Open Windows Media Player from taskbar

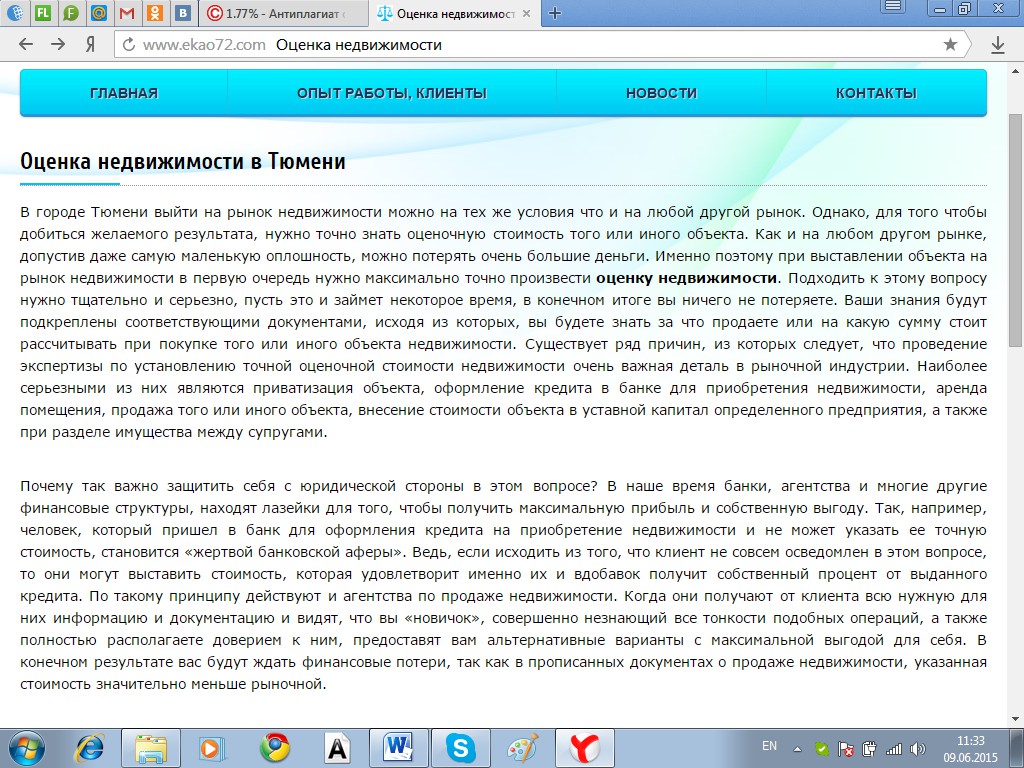point(212,748)
